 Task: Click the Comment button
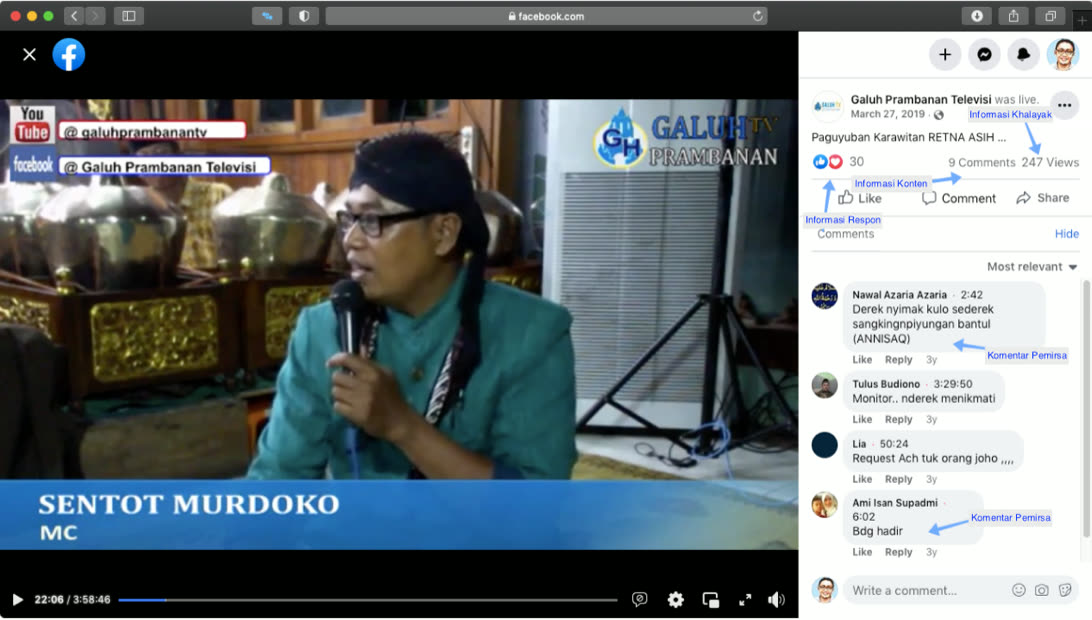(x=959, y=199)
